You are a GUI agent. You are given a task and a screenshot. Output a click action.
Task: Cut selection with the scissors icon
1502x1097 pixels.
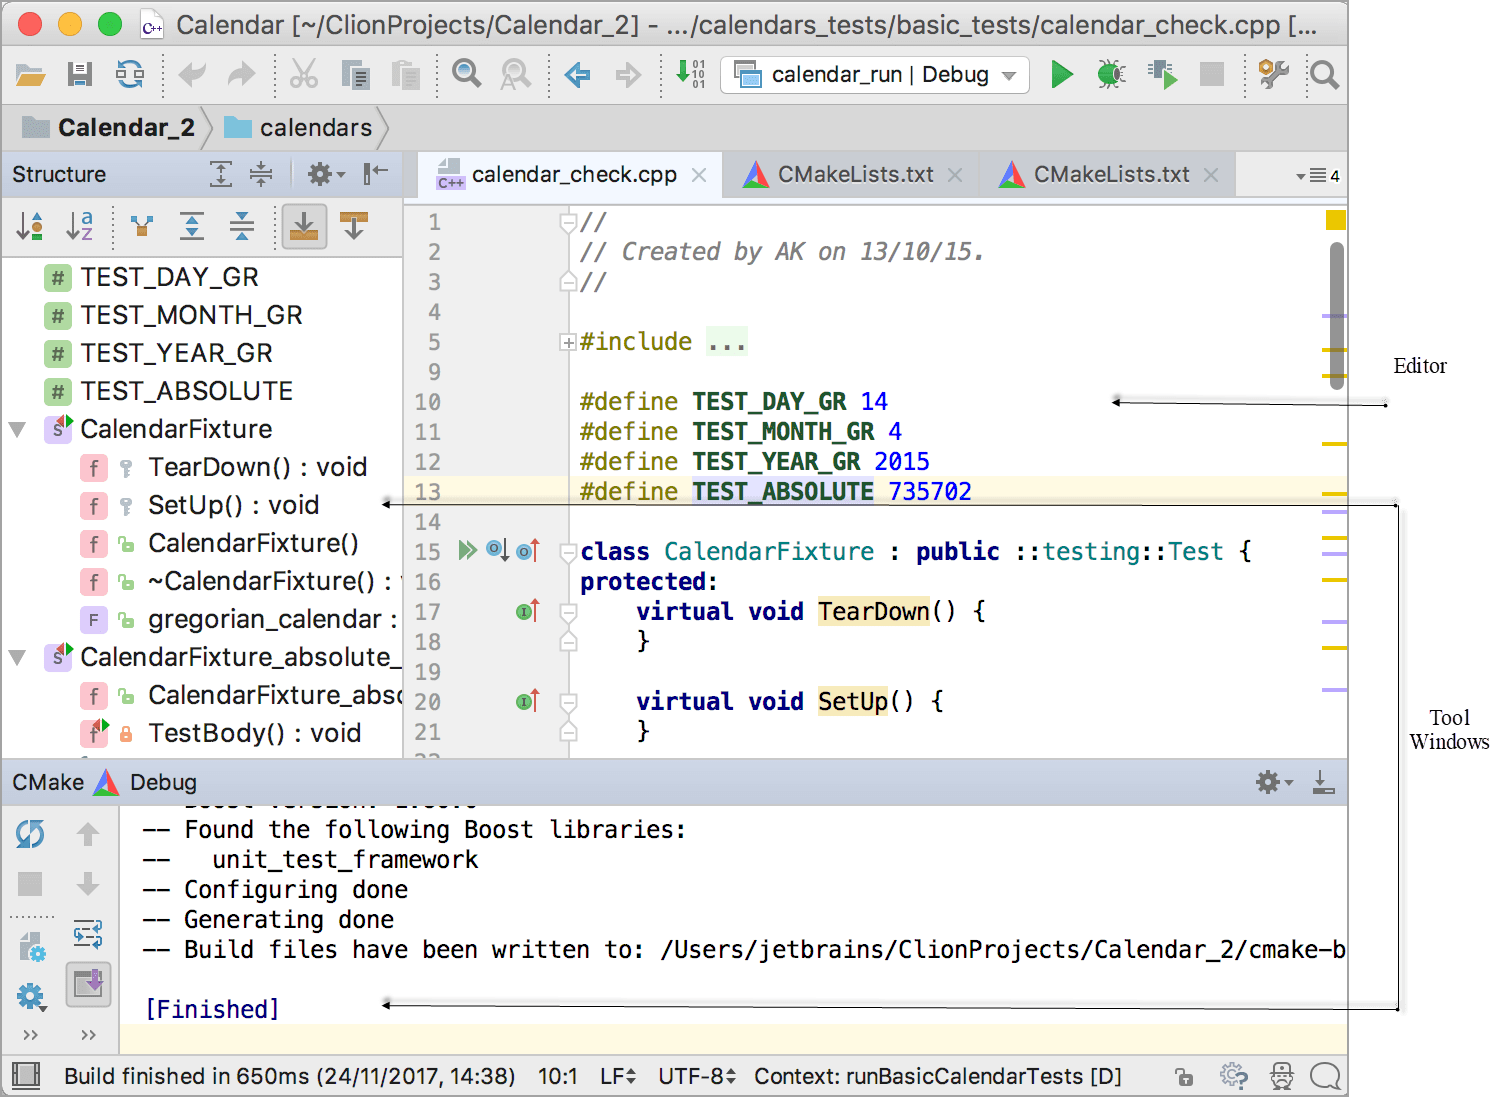tap(303, 74)
